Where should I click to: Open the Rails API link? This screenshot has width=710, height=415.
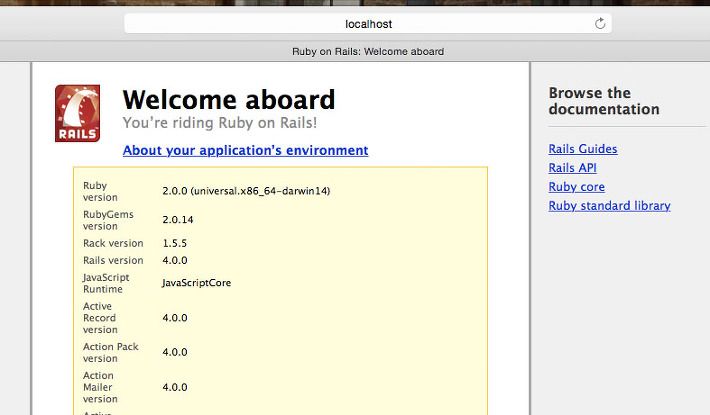[x=572, y=168]
